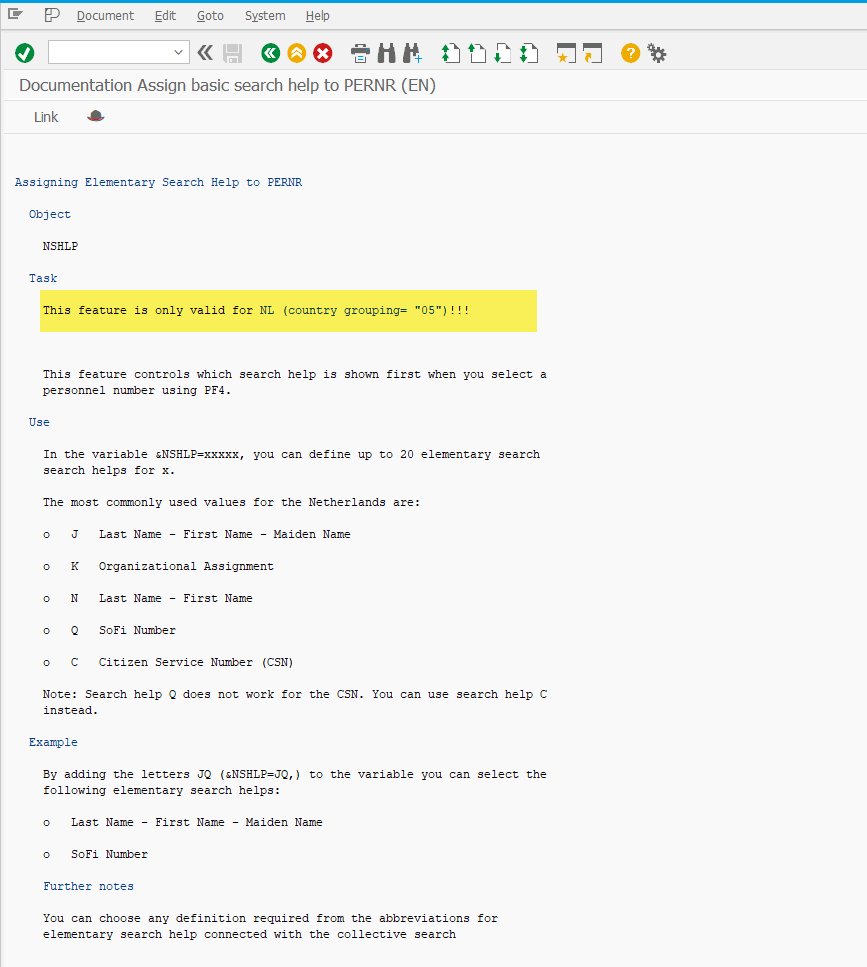The height and width of the screenshot is (967, 867).
Task: Jump to First Page icon
Action: click(x=451, y=53)
